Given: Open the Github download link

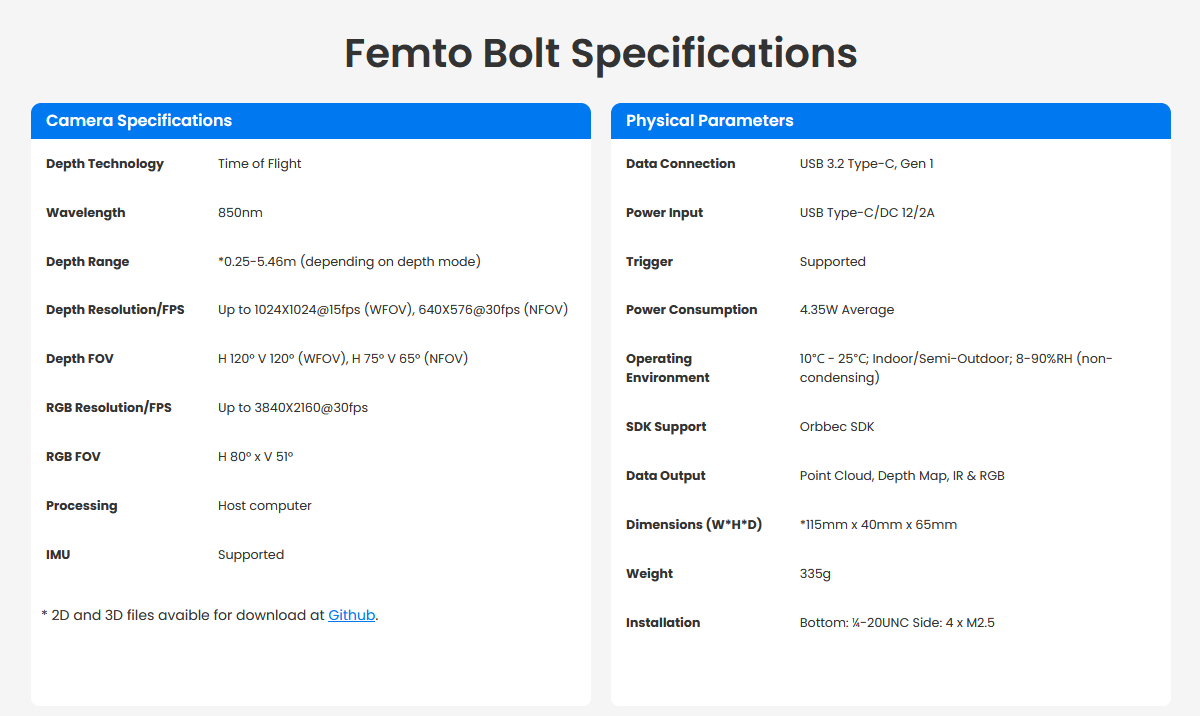Looking at the screenshot, I should tap(351, 615).
